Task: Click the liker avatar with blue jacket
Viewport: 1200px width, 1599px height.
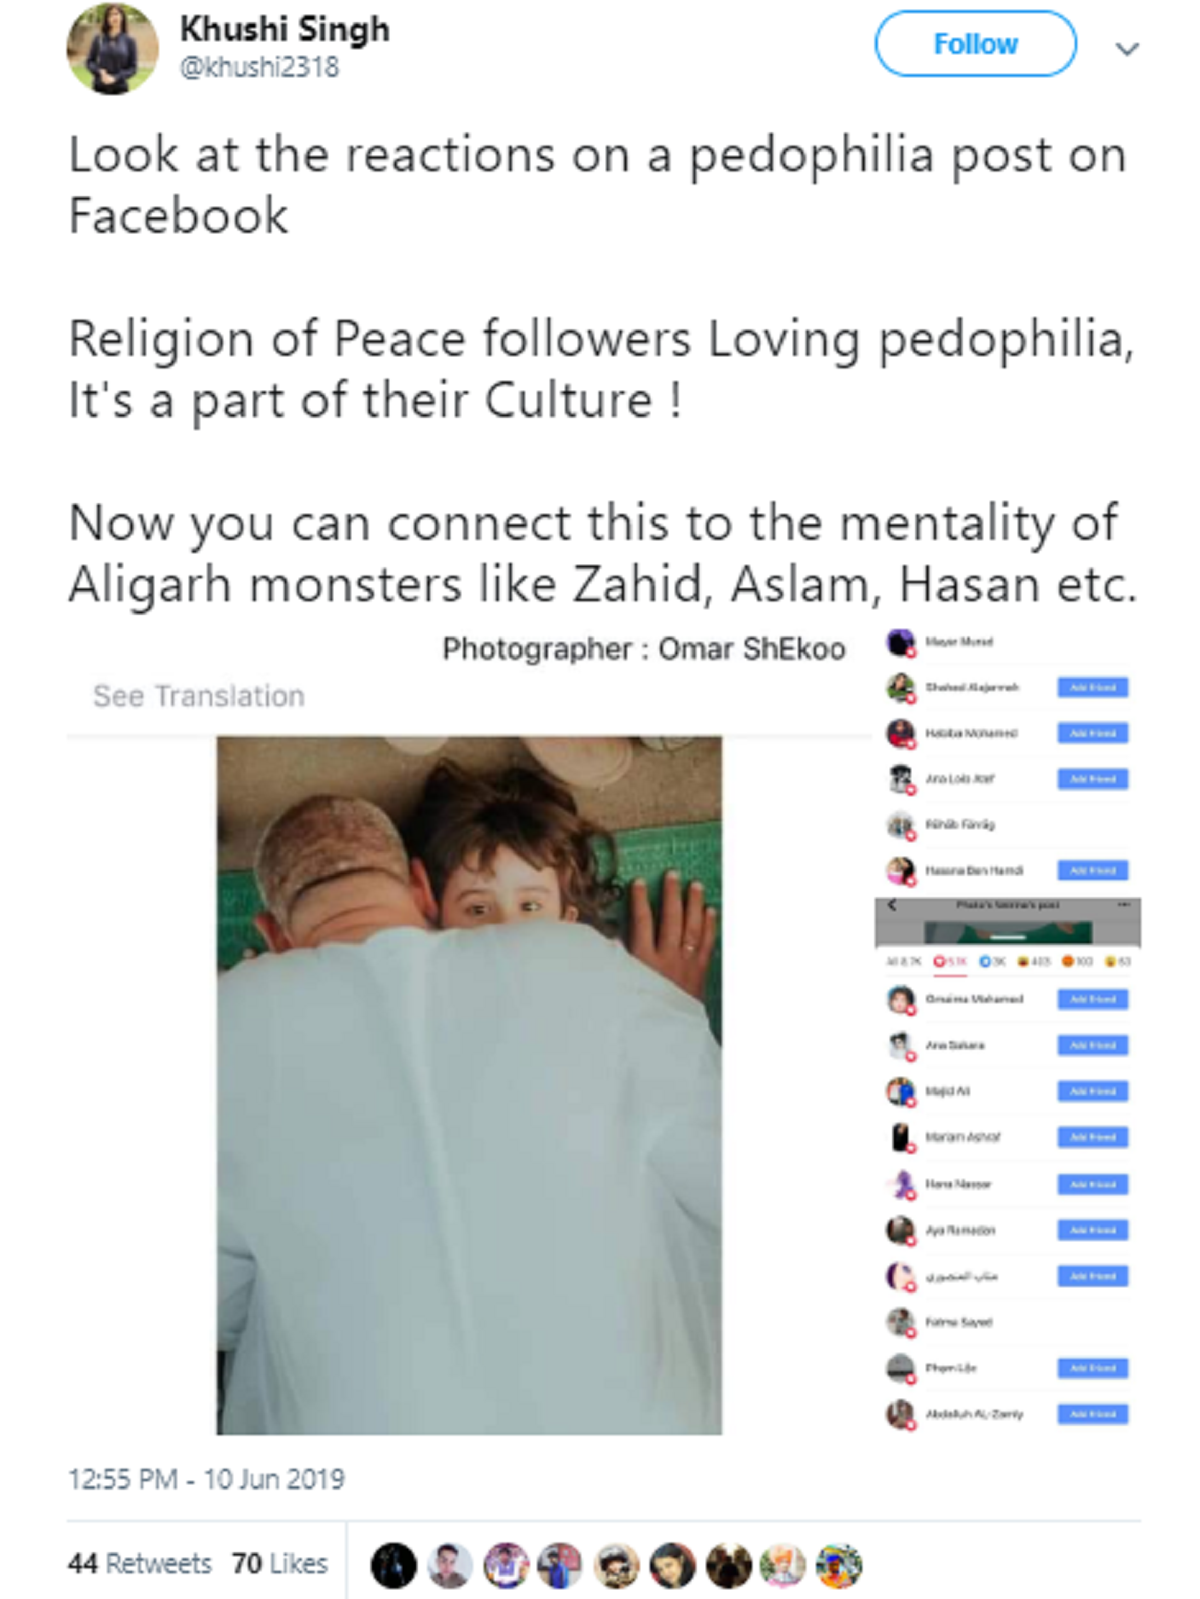Action: 560,1565
